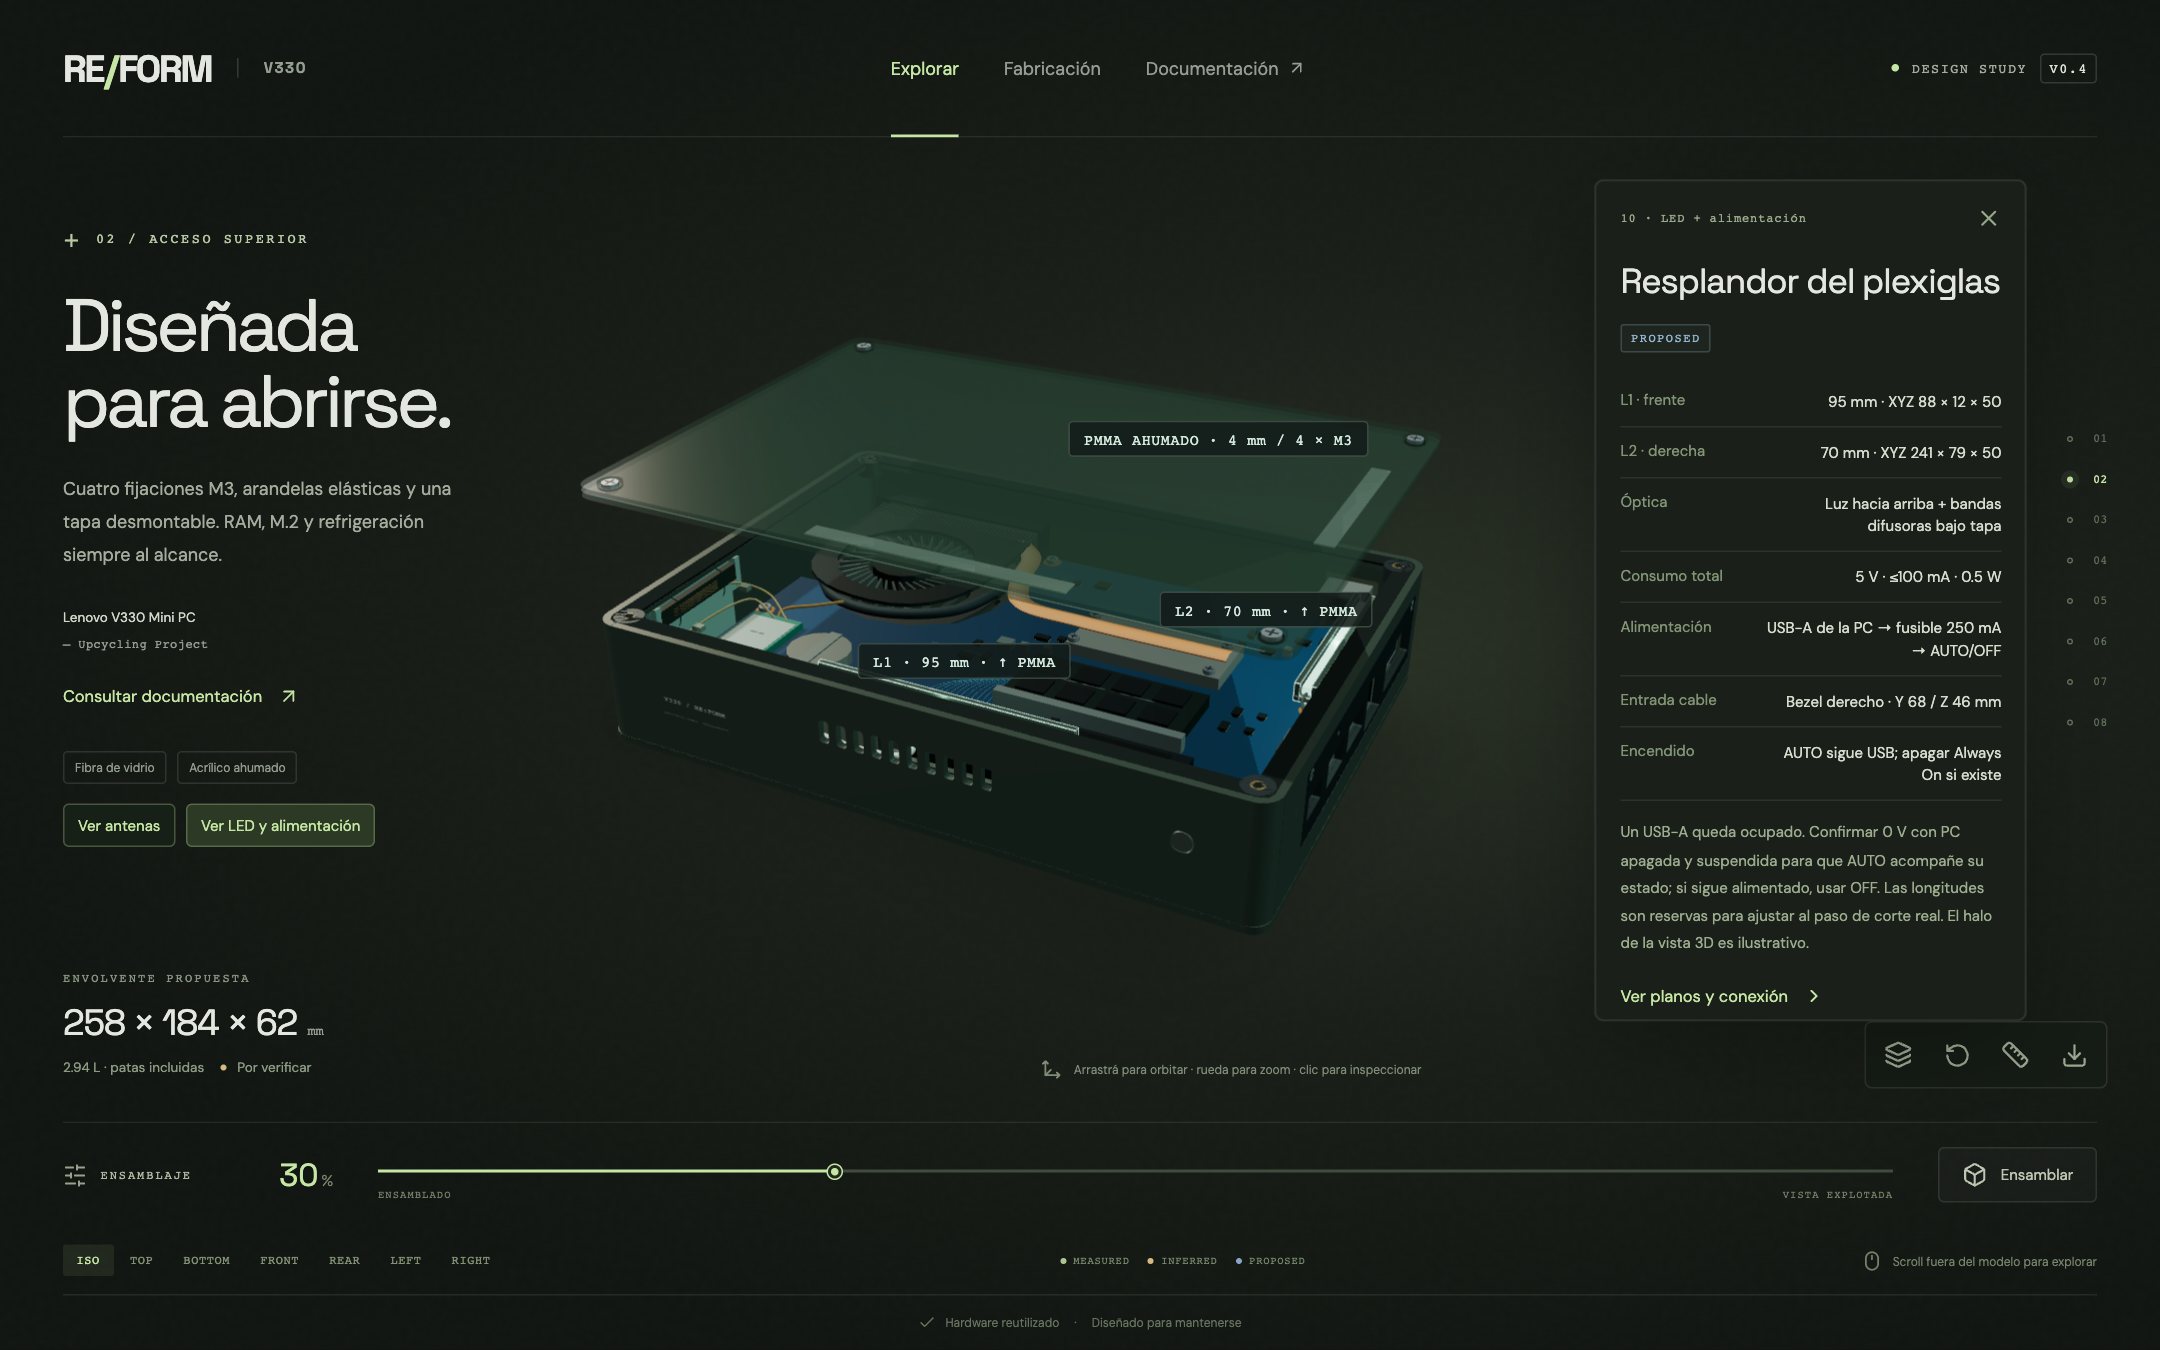Screen dimensions: 2160x1350
Task: Click the assembly sliders icon beside ENSAMBLAJE
Action: (x=75, y=1175)
